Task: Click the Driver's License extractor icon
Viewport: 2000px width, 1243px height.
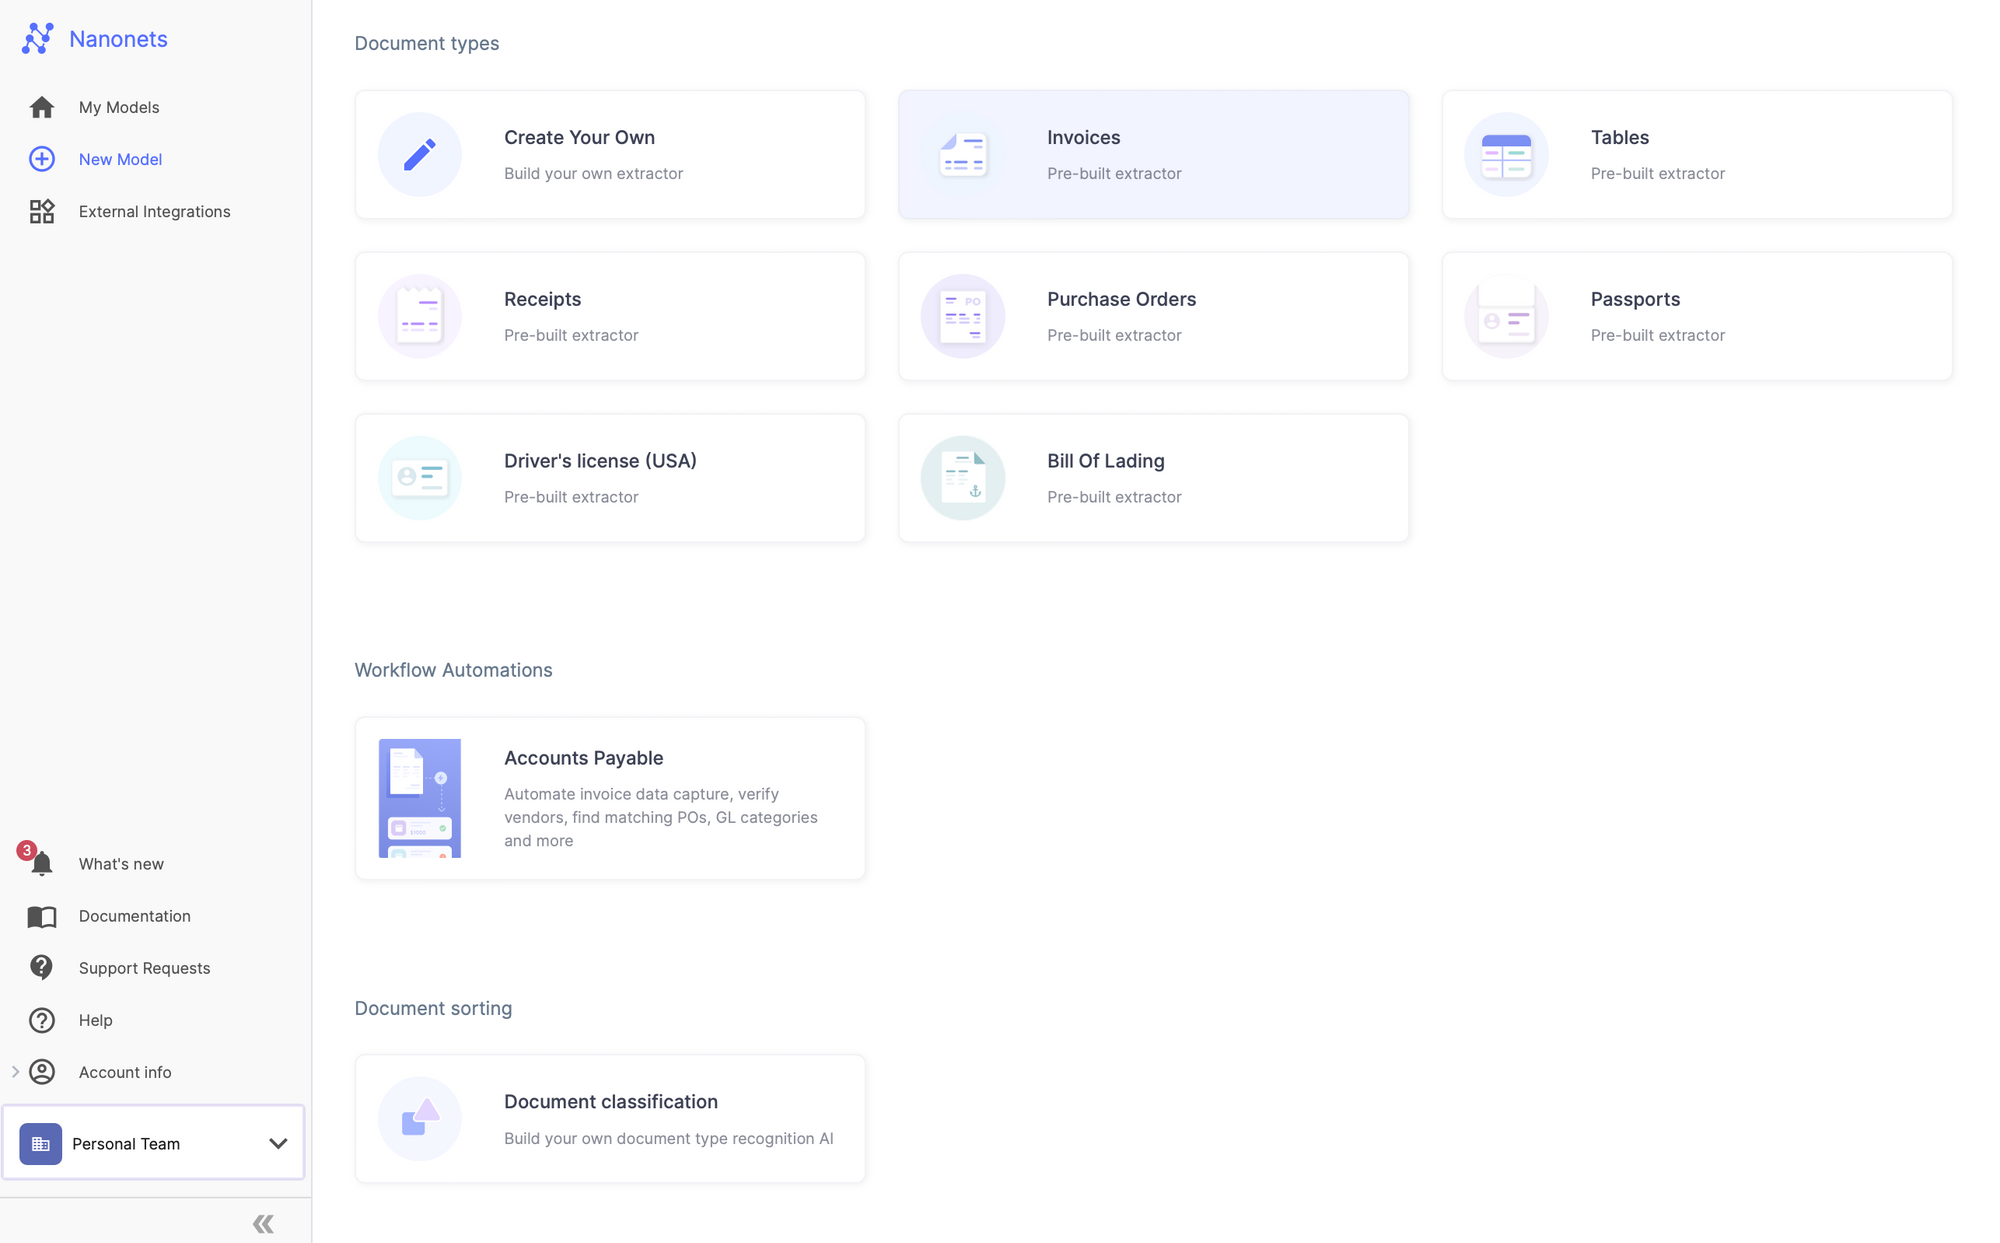Action: point(419,478)
